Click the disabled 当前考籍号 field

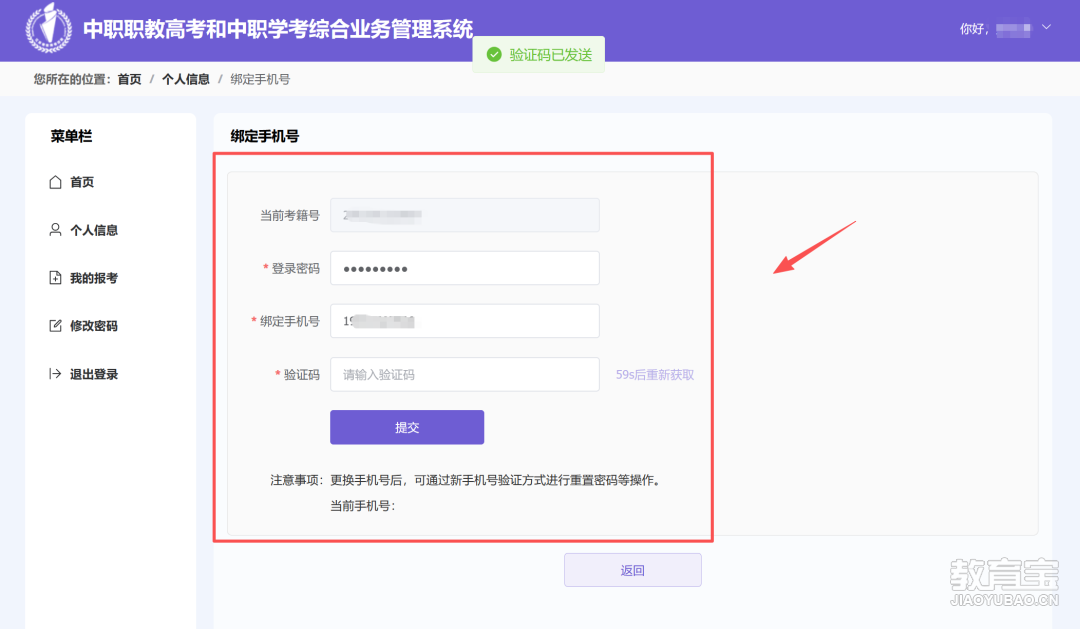465,215
